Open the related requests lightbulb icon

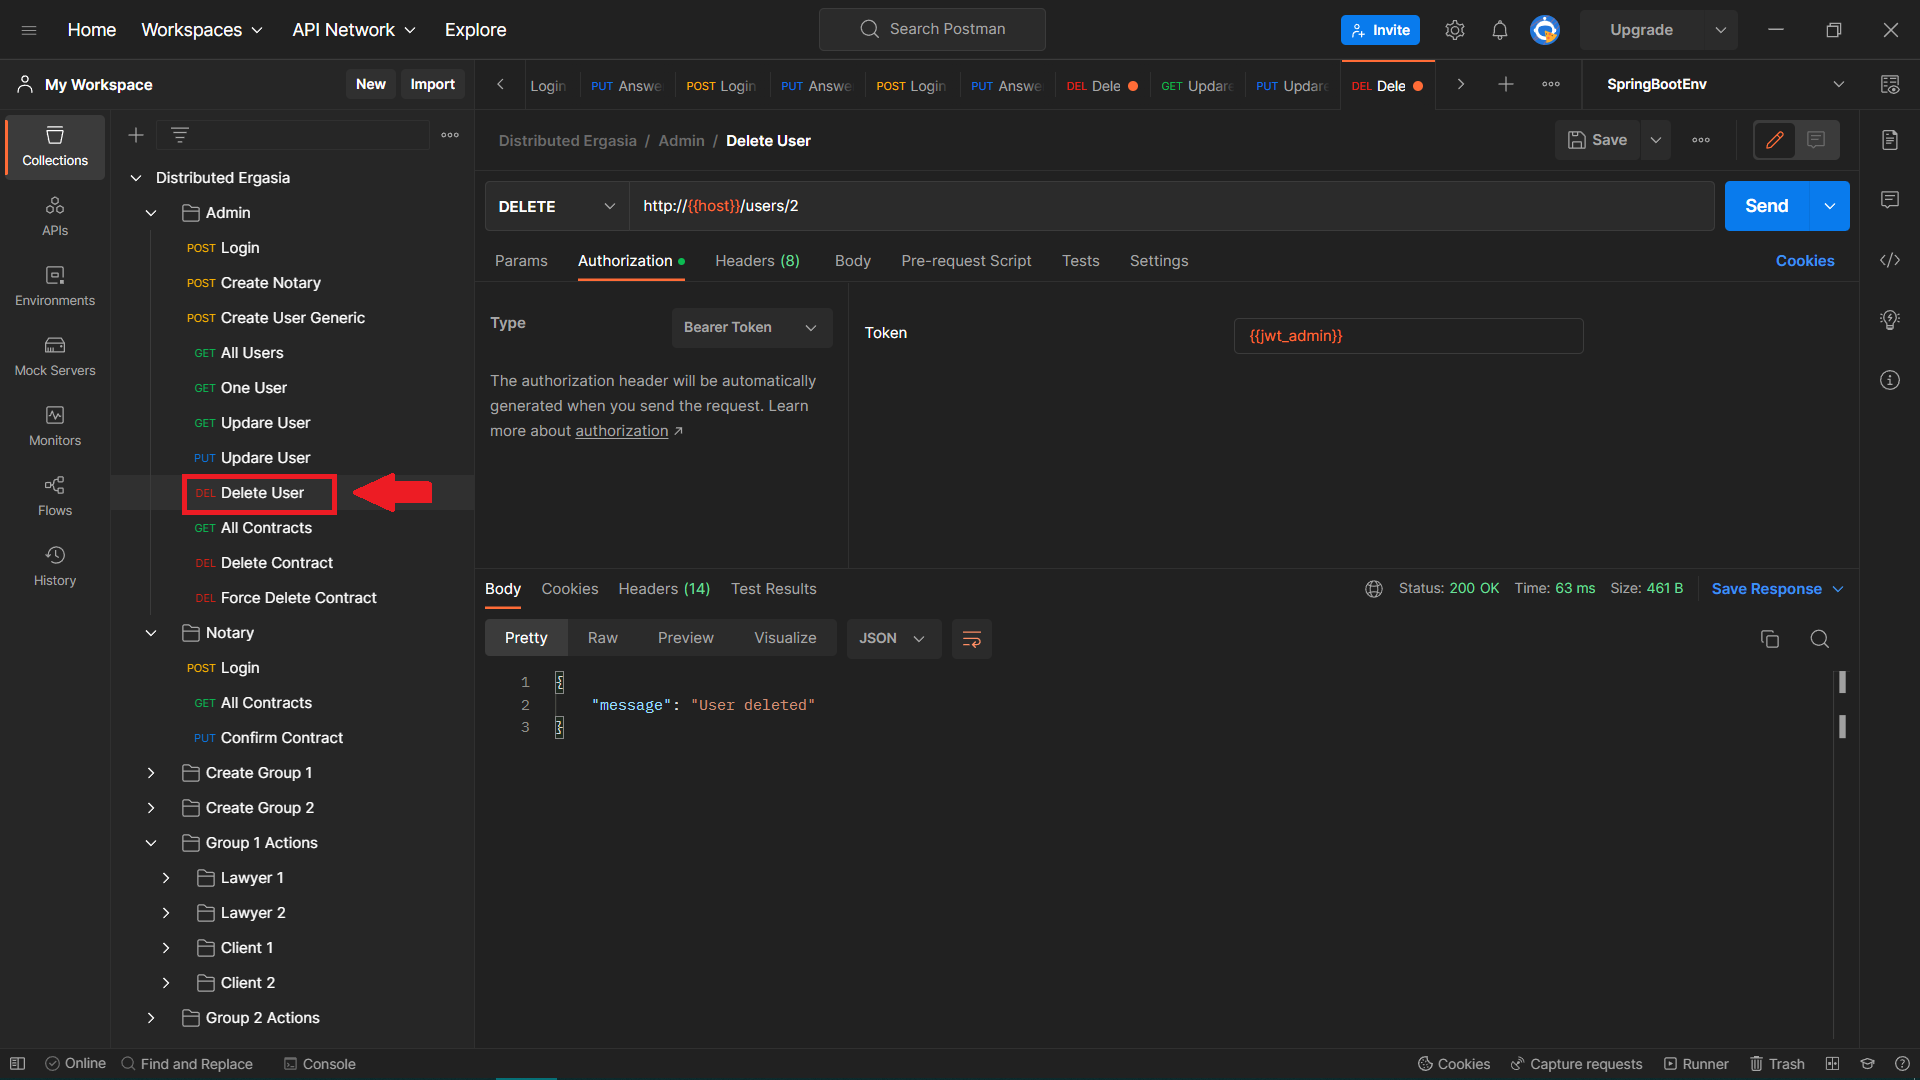tap(1890, 320)
